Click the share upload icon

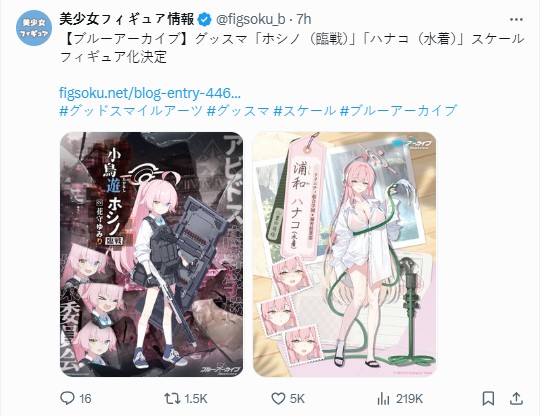point(516,398)
